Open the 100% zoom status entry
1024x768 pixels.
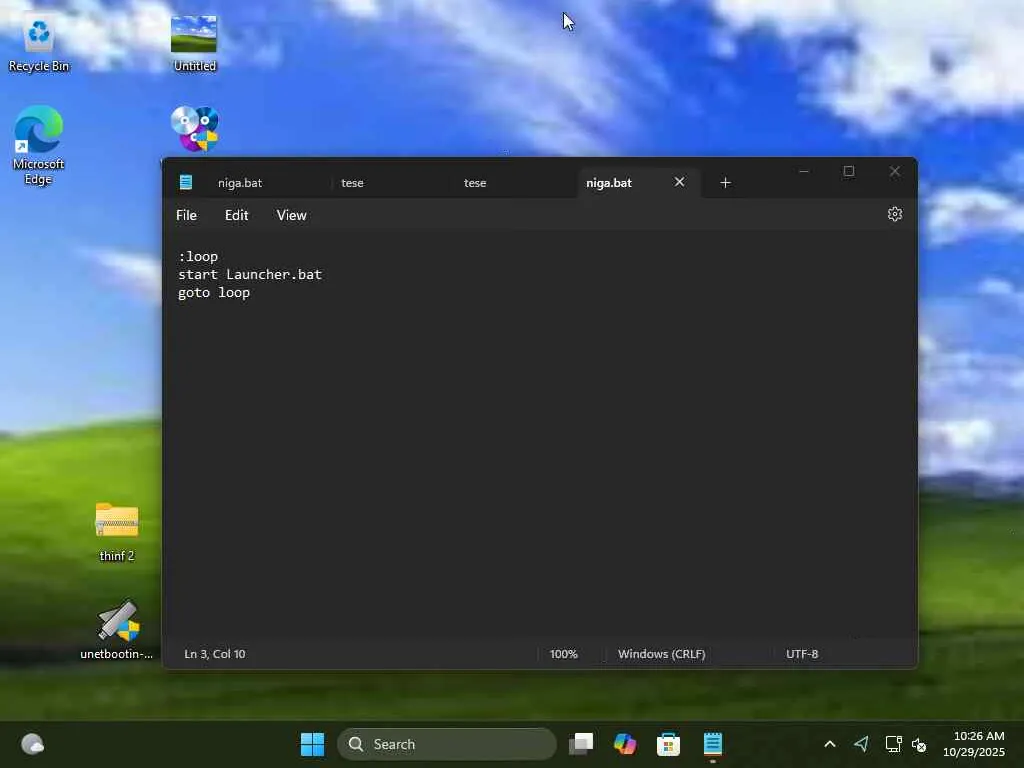click(x=564, y=654)
